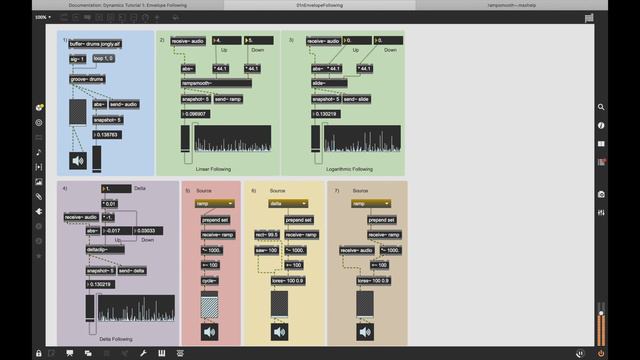Click the 'send~ audio' object in panel 1
Image resolution: width=640 pixels, height=360 pixels.
click(x=124, y=104)
